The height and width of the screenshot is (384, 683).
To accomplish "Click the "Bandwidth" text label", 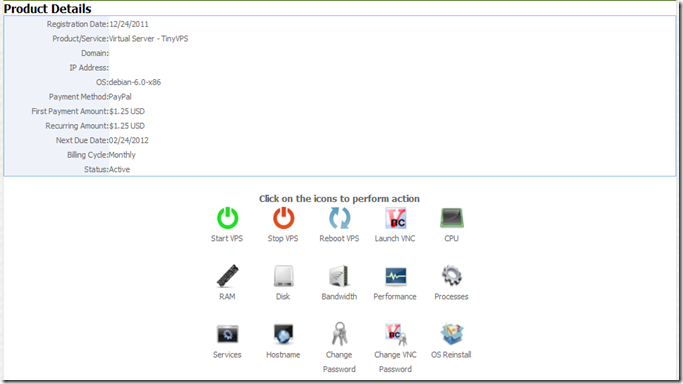I will 339,296.
